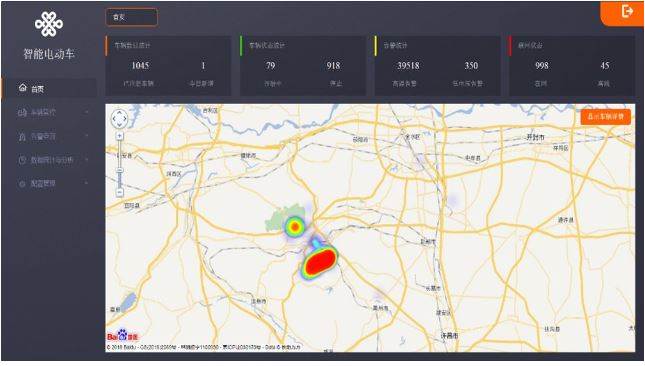Click the data statistics clock icon
Viewport: 645px width, 366px height.
pos(22,160)
